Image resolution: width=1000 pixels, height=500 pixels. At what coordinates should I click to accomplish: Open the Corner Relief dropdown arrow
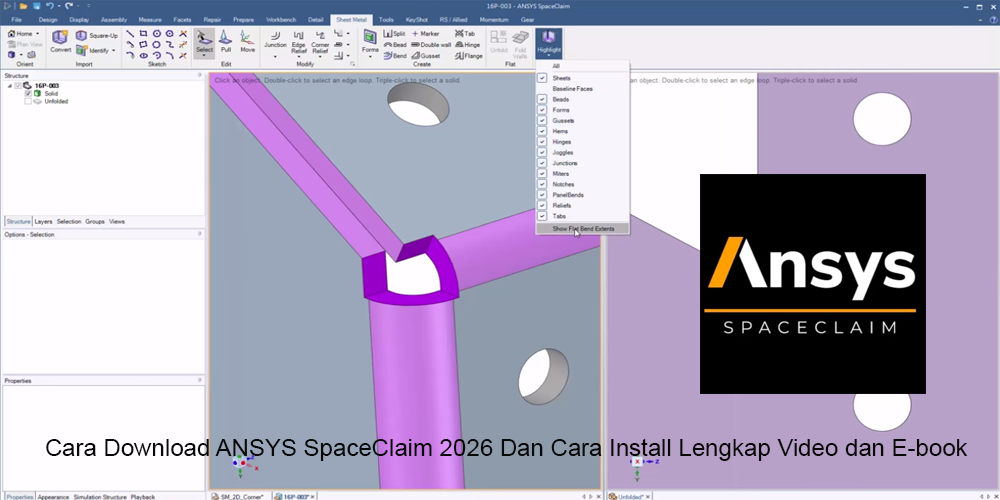320,56
